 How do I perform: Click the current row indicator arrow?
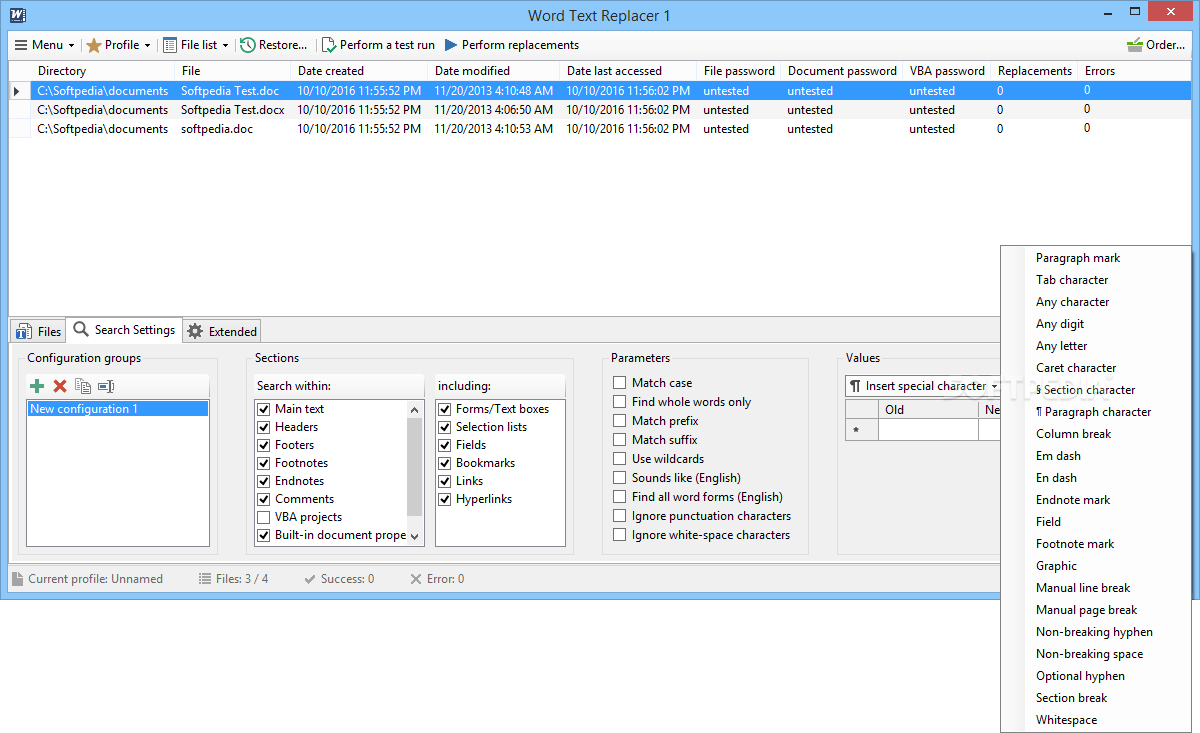[17, 91]
